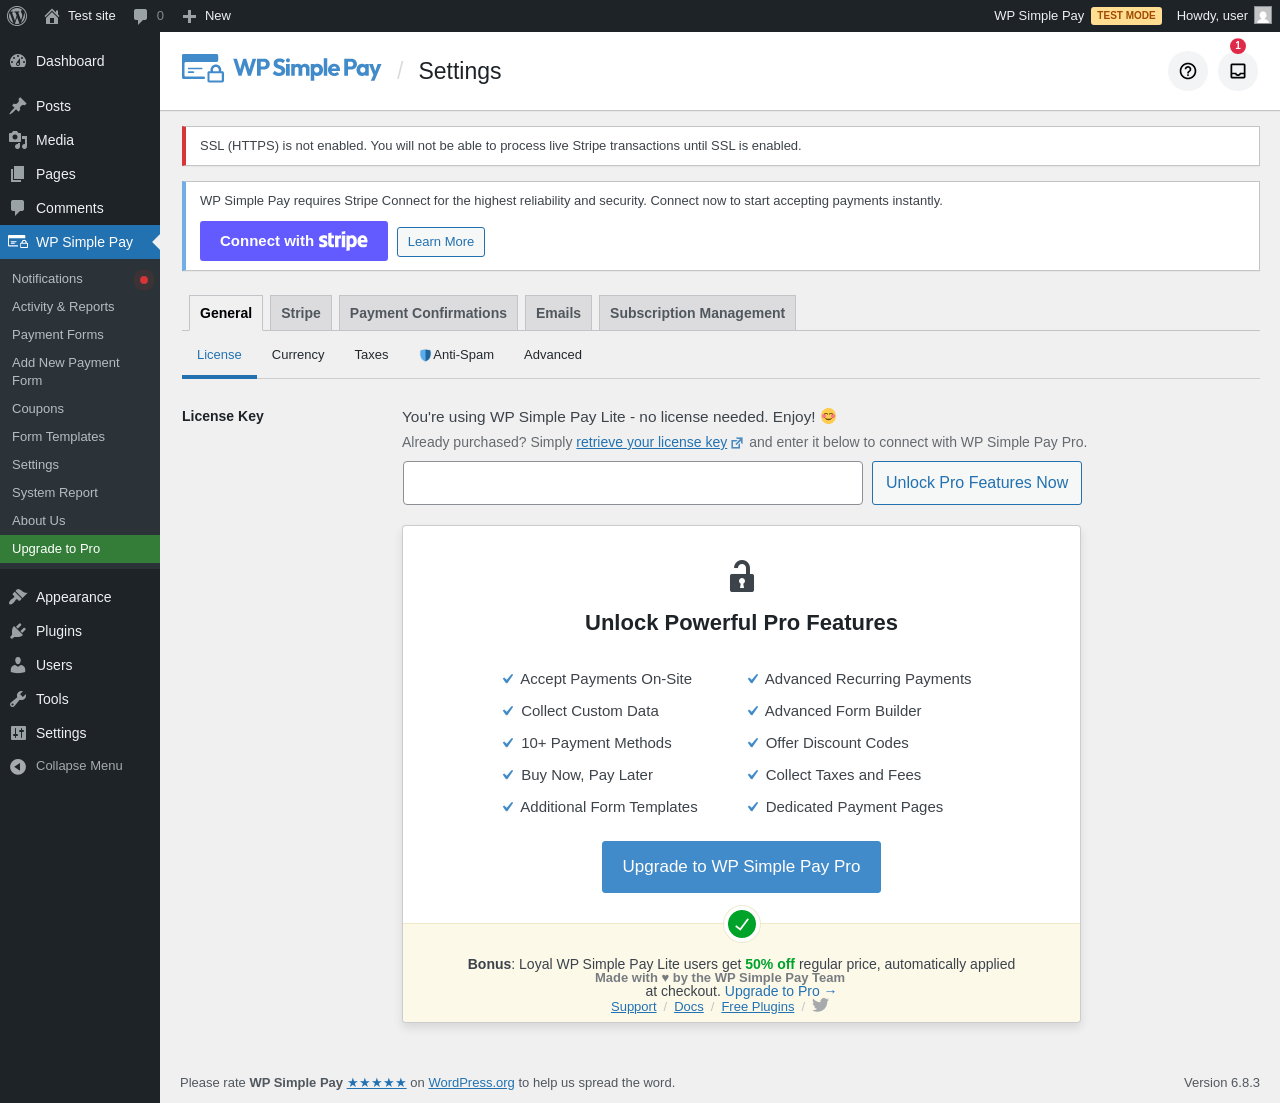This screenshot has width=1280, height=1103.
Task: Open Activity & Reports submenu
Action: (80, 307)
